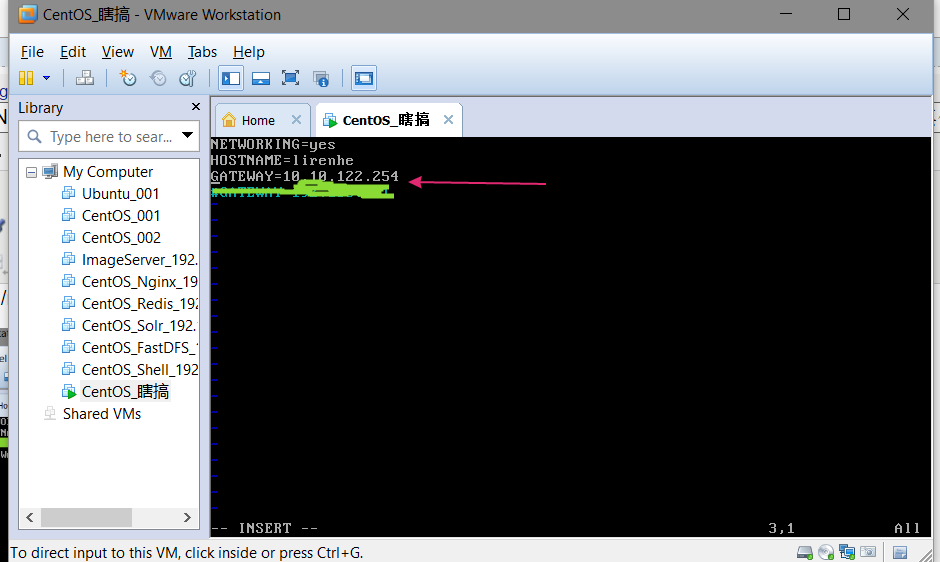Select CentOS_Solr virtual machine
Image resolution: width=940 pixels, height=562 pixels.
pyautogui.click(x=139, y=326)
